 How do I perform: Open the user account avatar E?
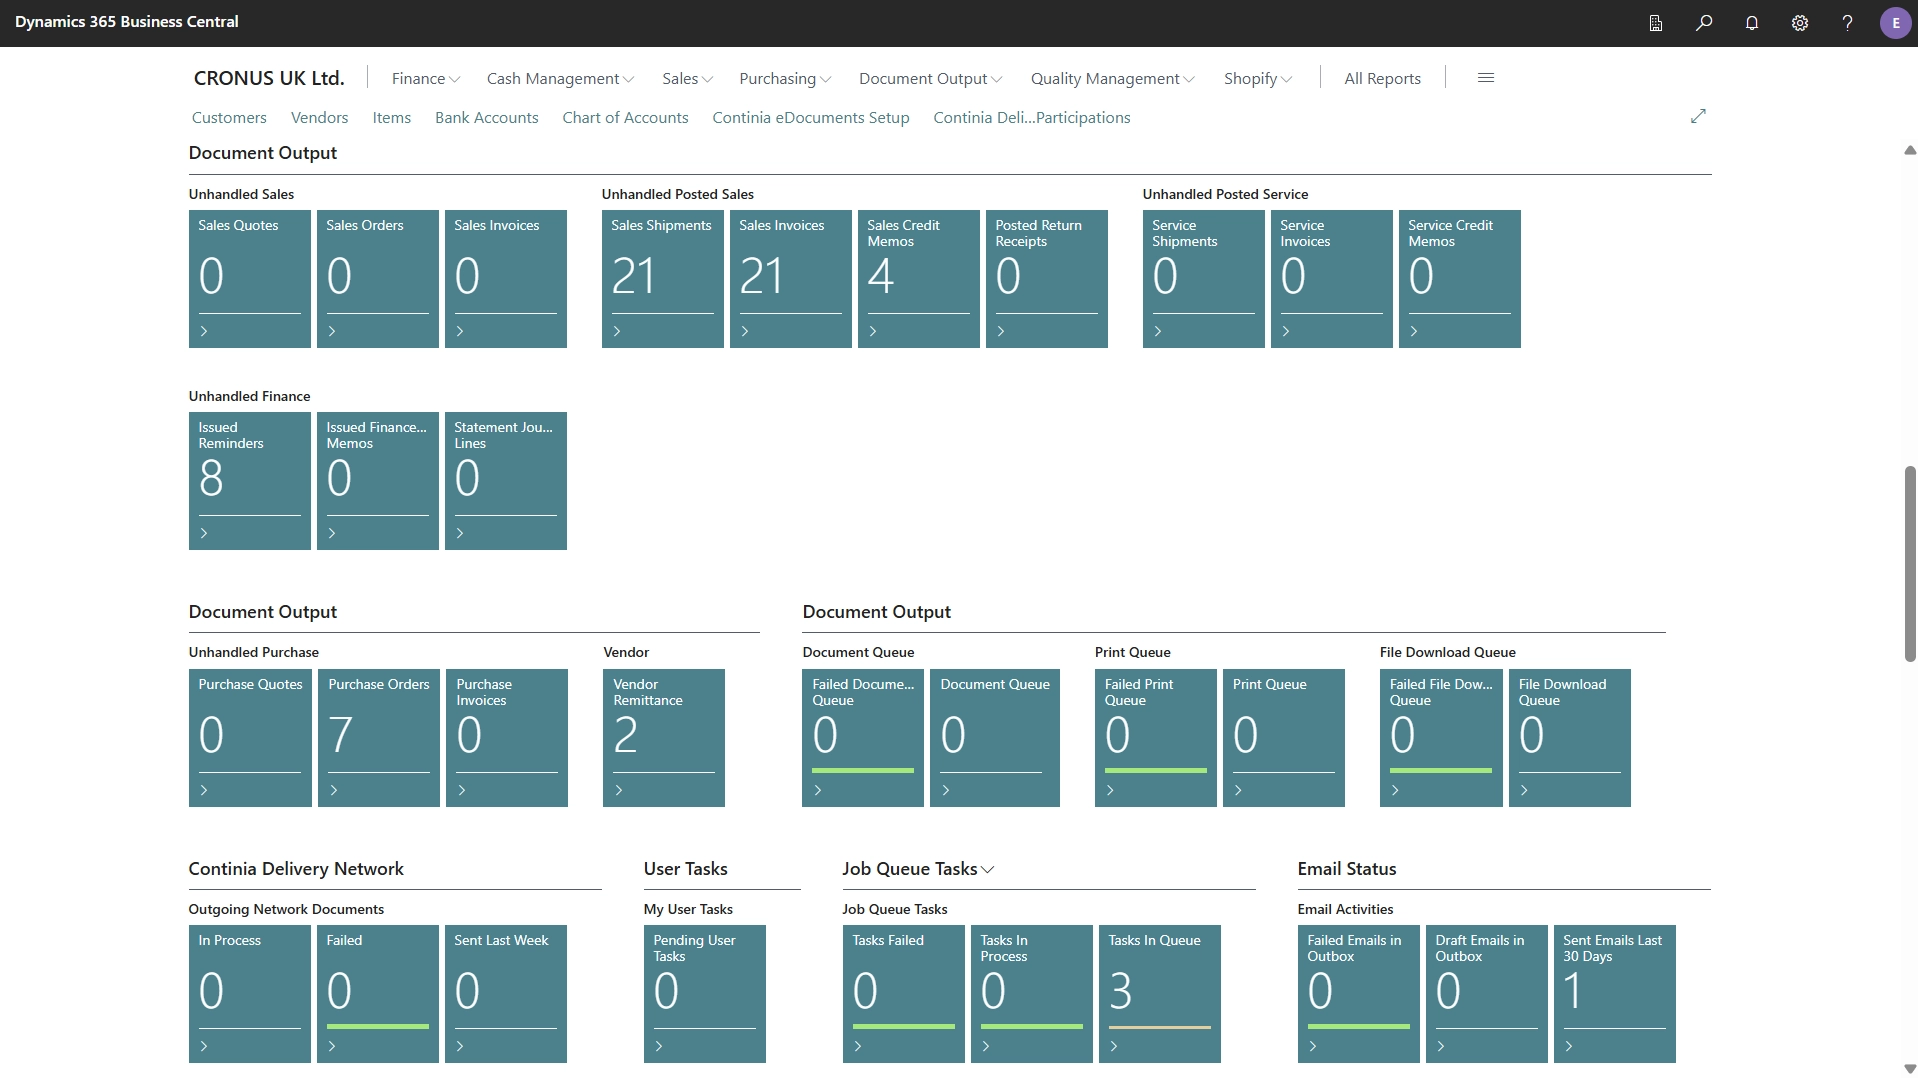click(x=1895, y=23)
